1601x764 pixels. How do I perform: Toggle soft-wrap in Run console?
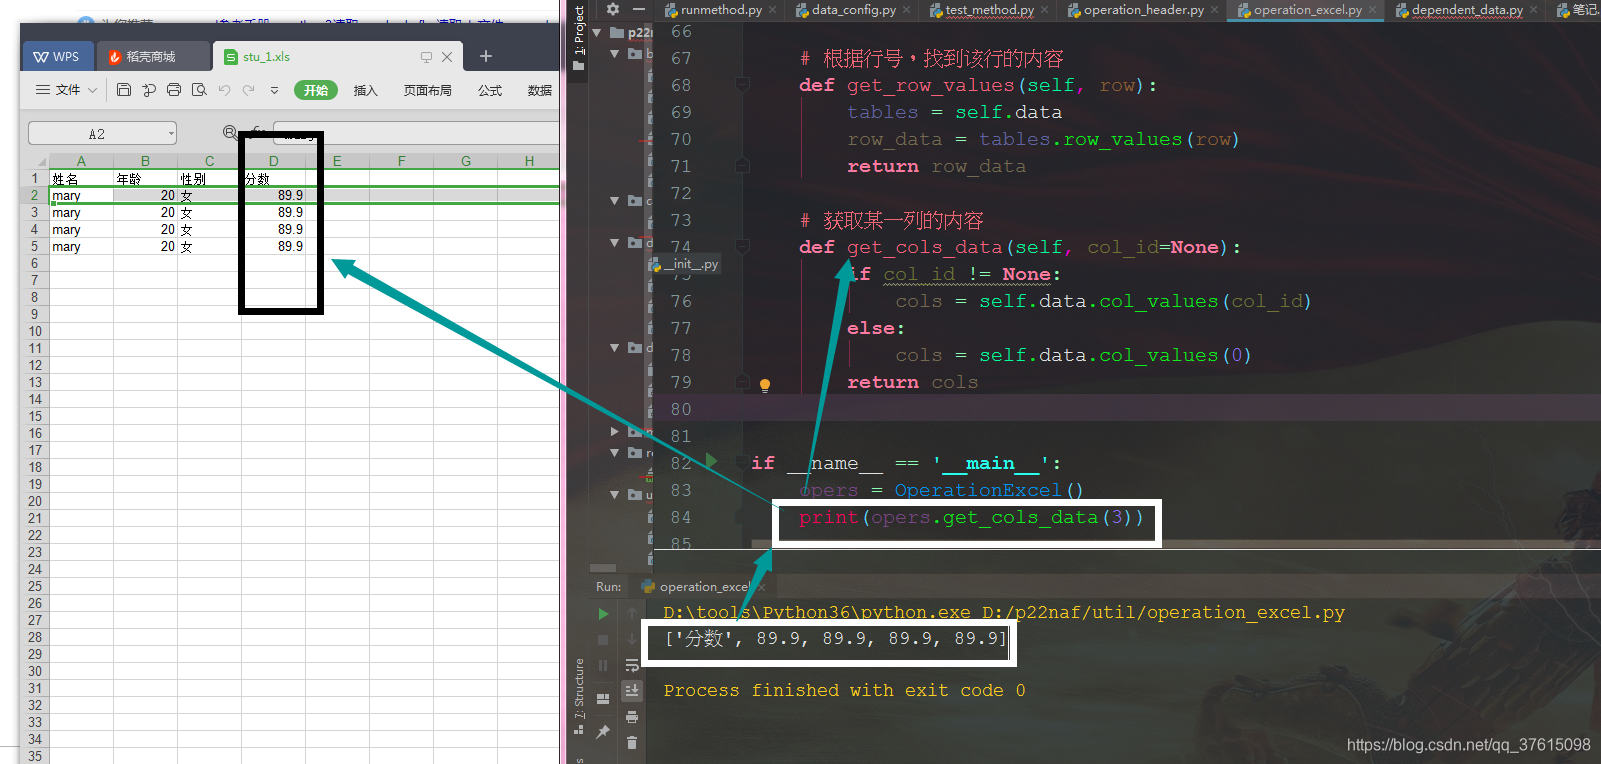click(632, 665)
